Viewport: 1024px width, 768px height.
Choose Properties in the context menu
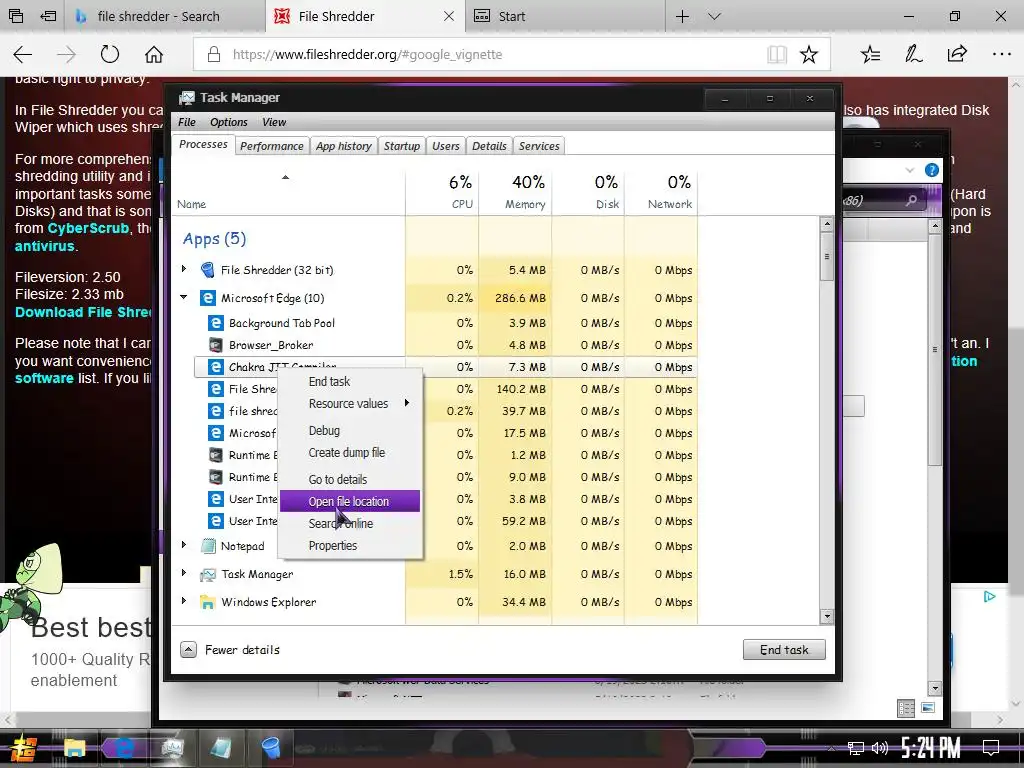[349, 545]
